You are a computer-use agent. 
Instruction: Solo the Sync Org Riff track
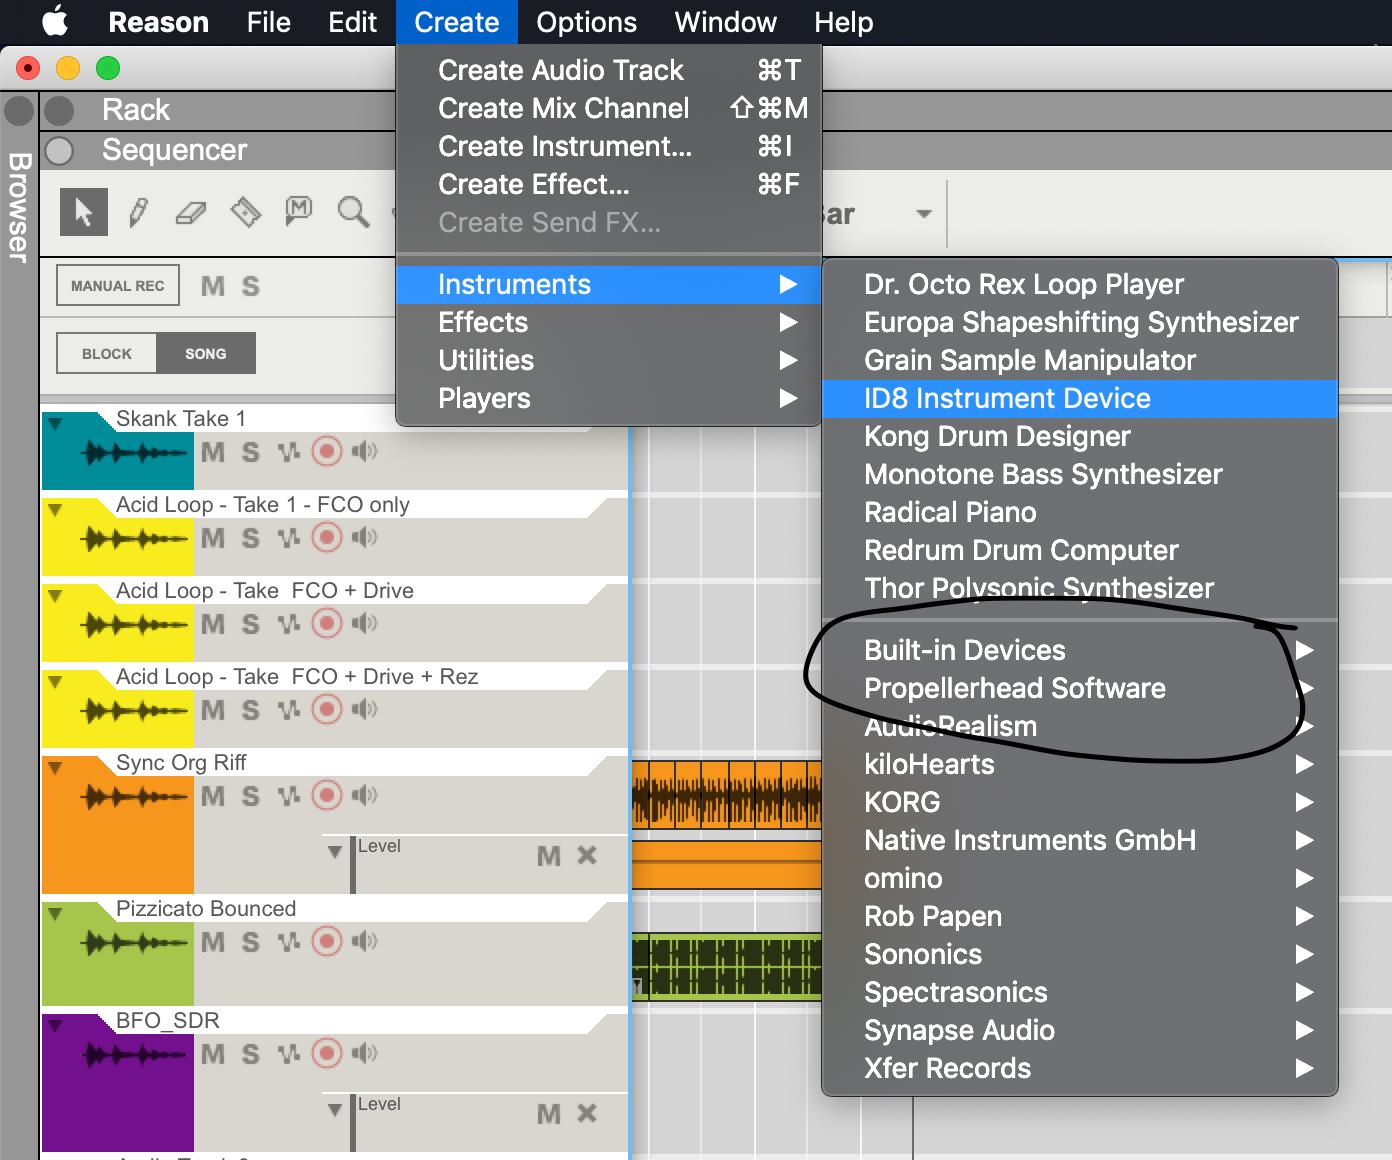(x=250, y=796)
